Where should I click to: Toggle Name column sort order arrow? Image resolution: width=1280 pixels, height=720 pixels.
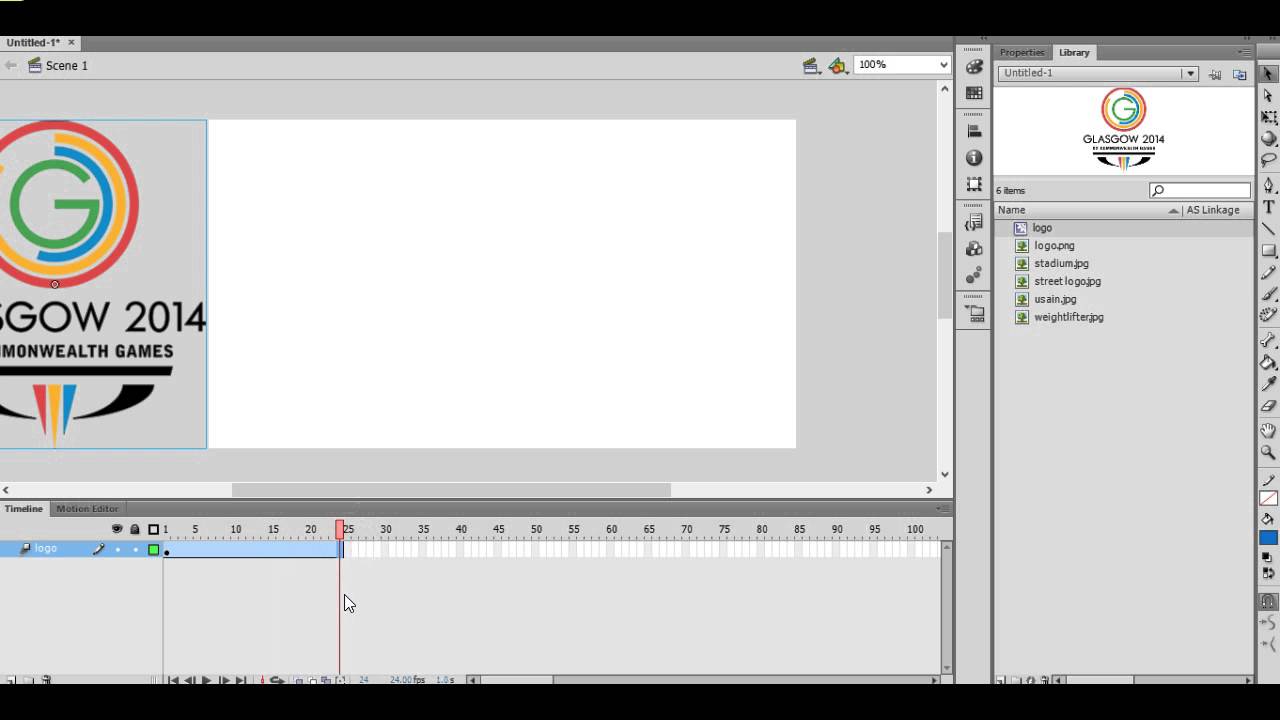tap(1173, 211)
